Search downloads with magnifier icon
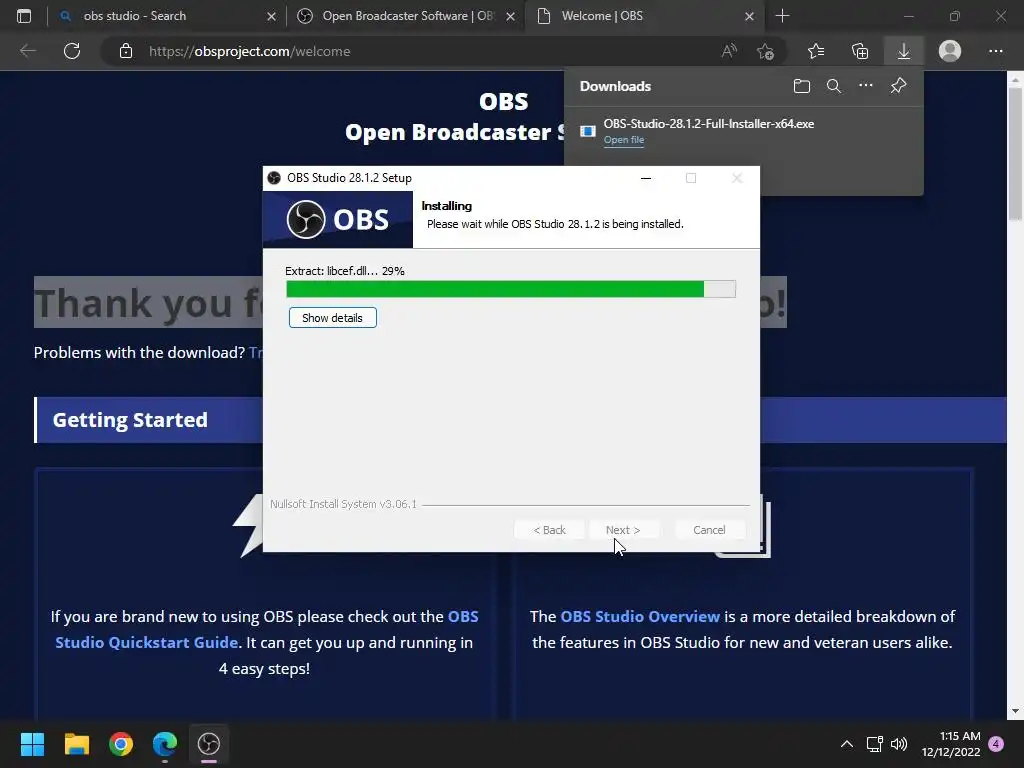Image resolution: width=1024 pixels, height=768 pixels. click(833, 86)
